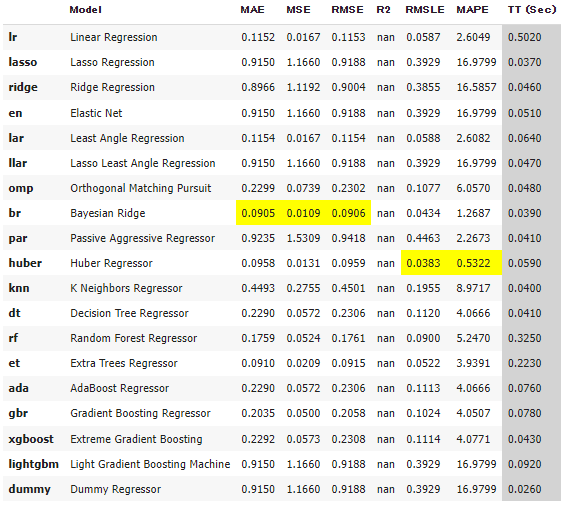Select the lasso row index label
The width and height of the screenshot is (568, 508).
point(22,62)
